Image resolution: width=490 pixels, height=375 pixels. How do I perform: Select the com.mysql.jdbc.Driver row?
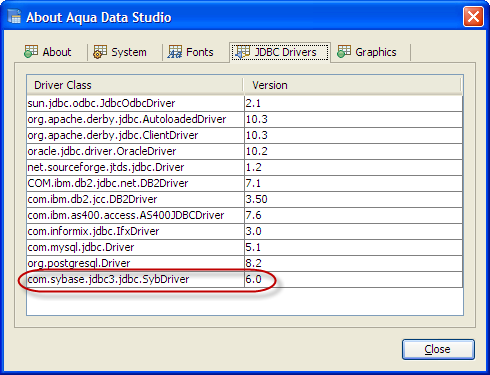245,247
